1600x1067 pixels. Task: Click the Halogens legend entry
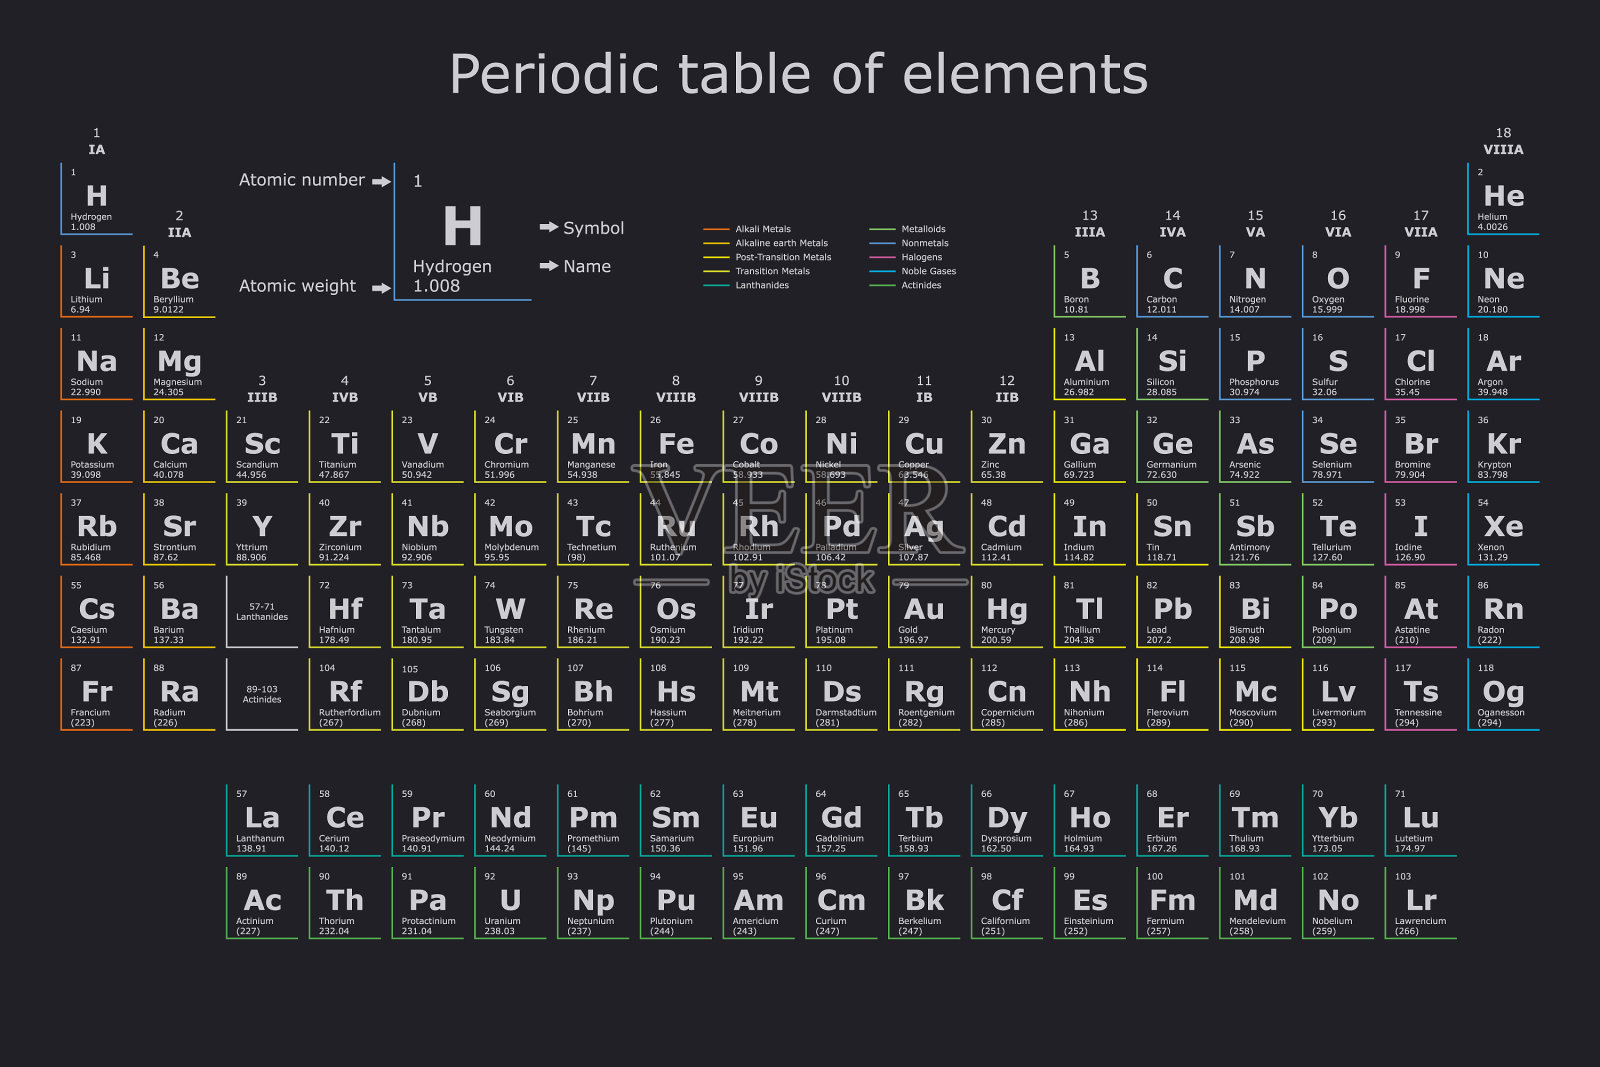[x=921, y=257]
